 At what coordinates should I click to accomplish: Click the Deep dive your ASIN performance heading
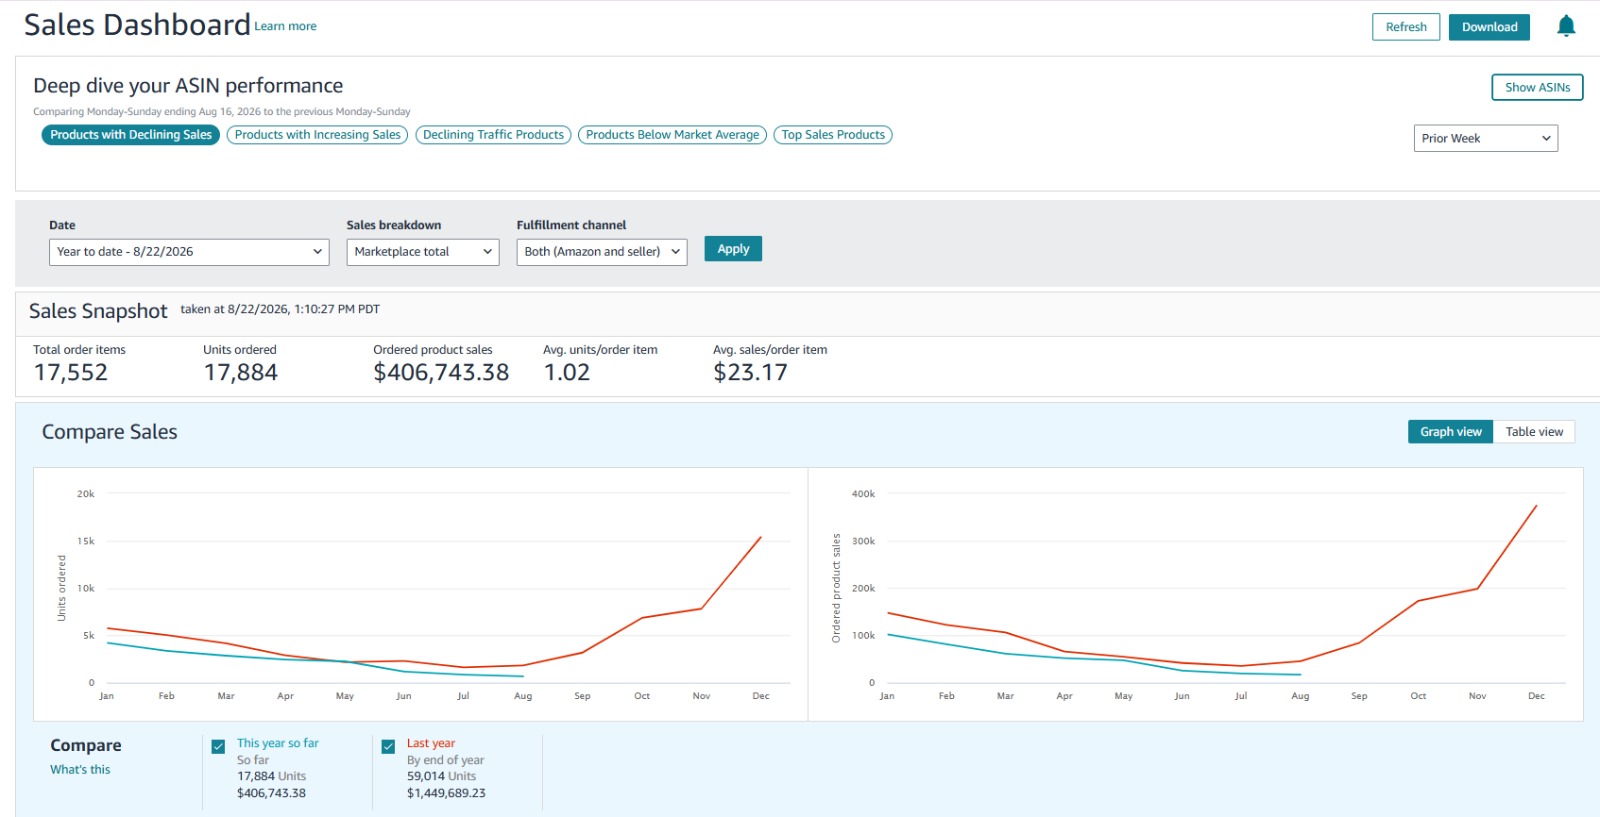click(x=188, y=86)
